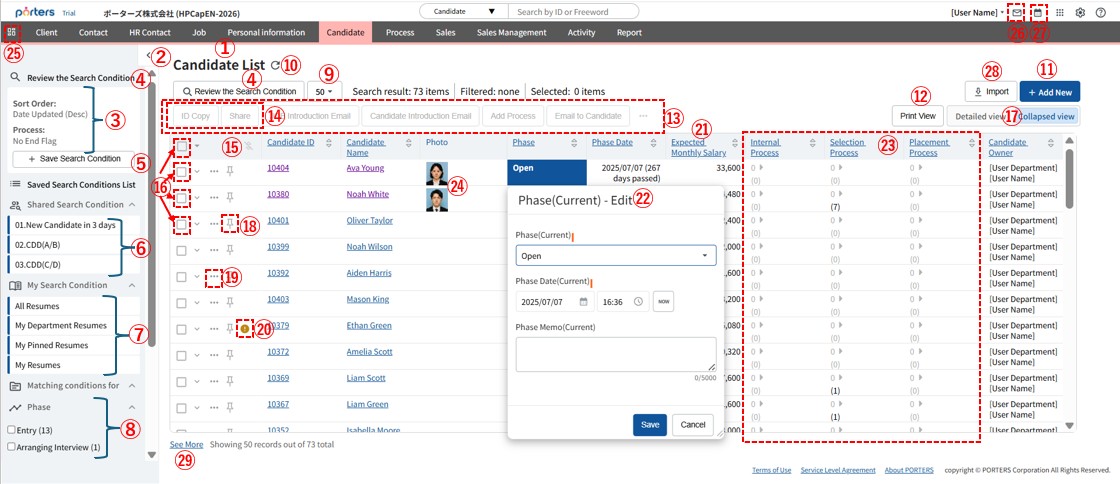Click the settings gear icon

(x=1080, y=12)
